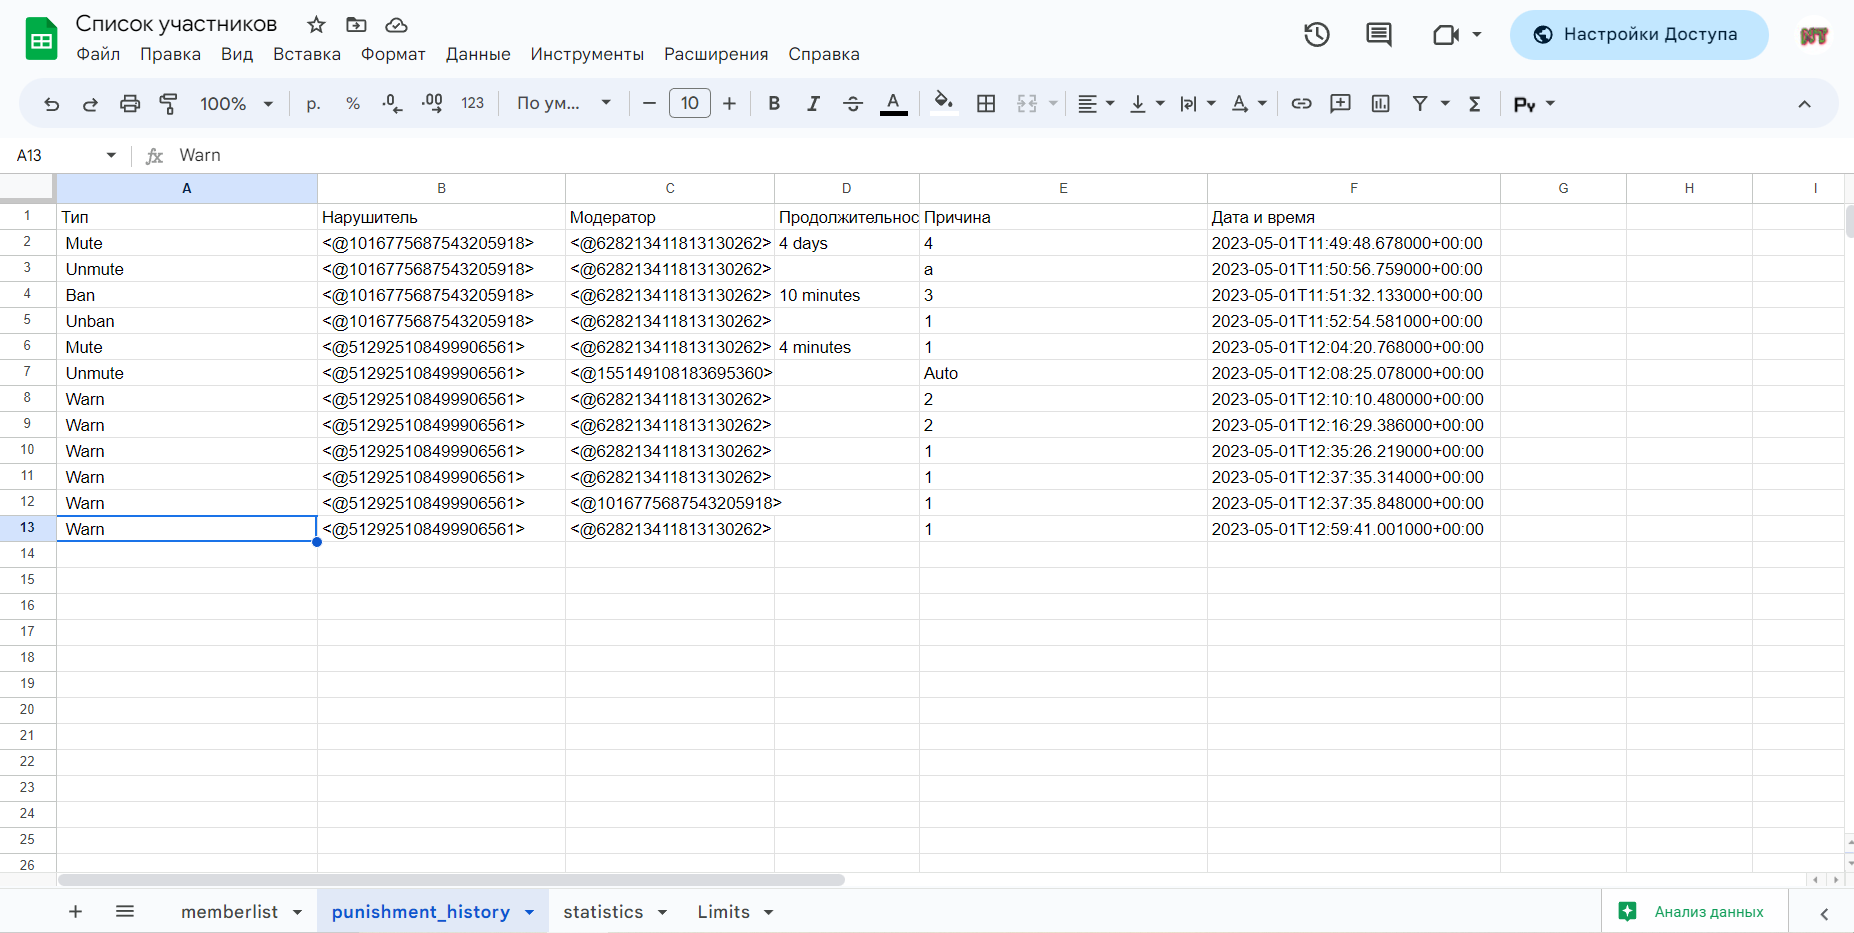Switch to the statistics sheet tab

coord(601,911)
